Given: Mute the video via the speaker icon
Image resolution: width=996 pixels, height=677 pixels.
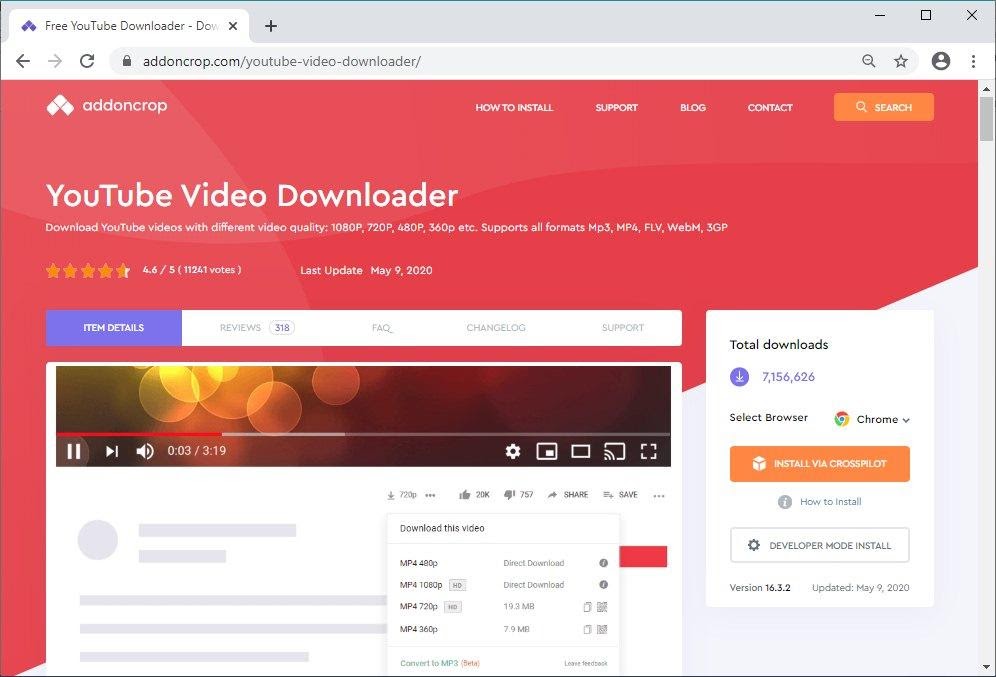Looking at the screenshot, I should (145, 451).
